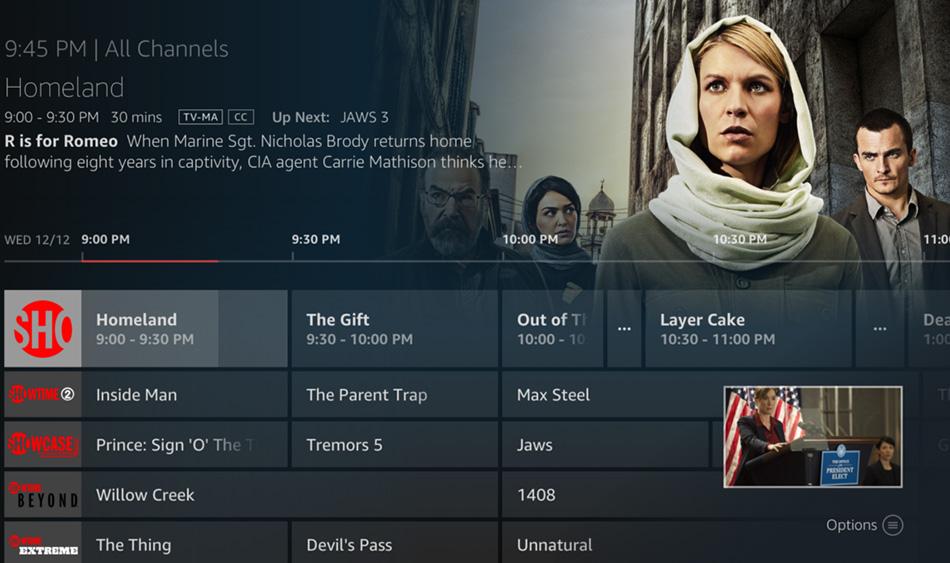Select the Showtime 2 channel logo
This screenshot has height=563, width=950.
click(x=42, y=395)
